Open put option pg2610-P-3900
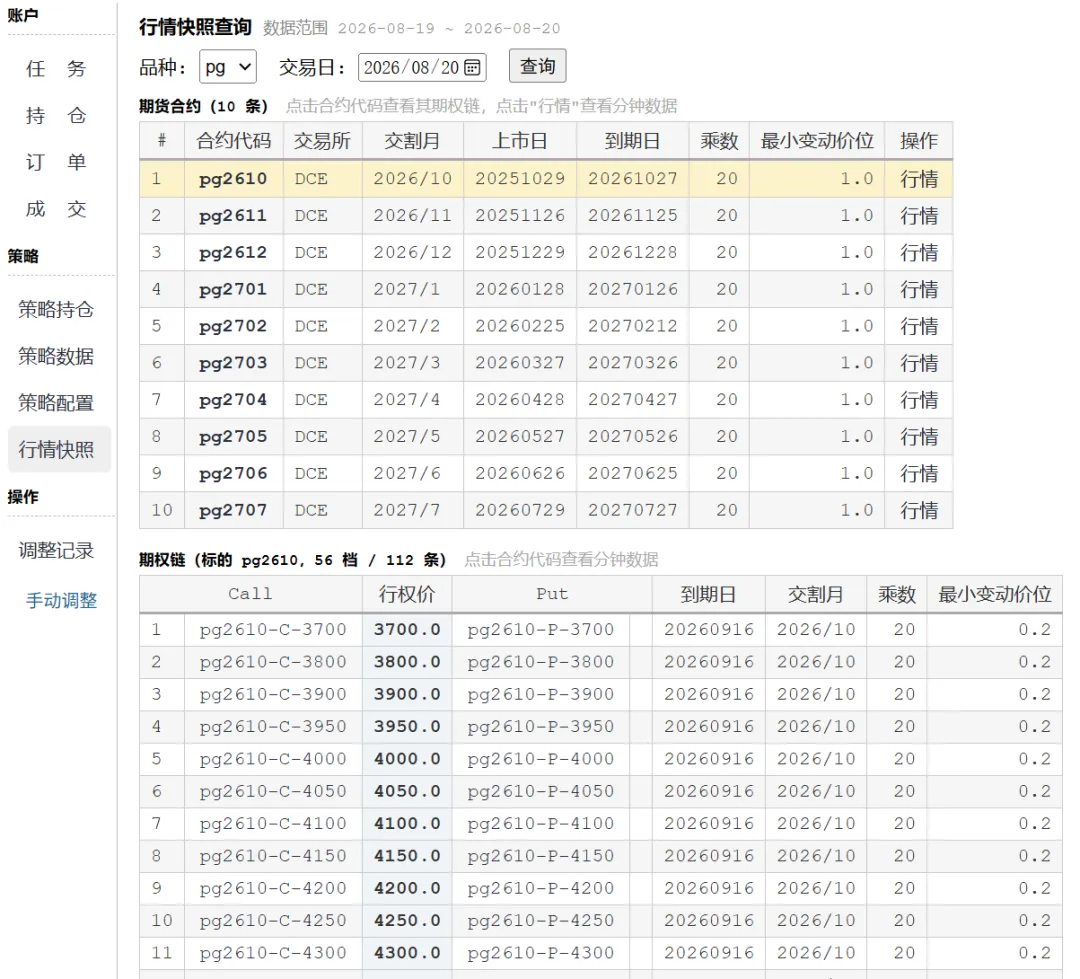 (541, 694)
